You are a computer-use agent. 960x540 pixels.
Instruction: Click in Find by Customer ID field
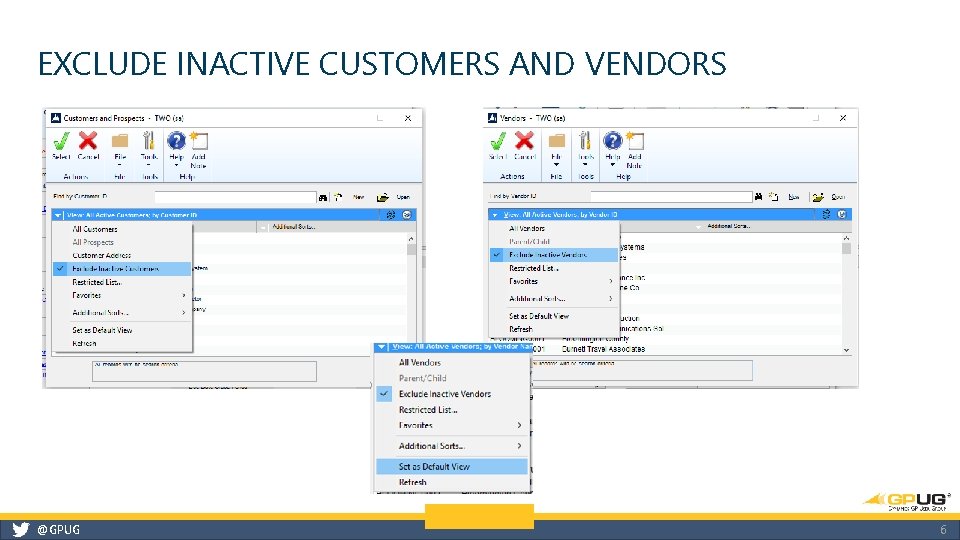click(x=236, y=197)
